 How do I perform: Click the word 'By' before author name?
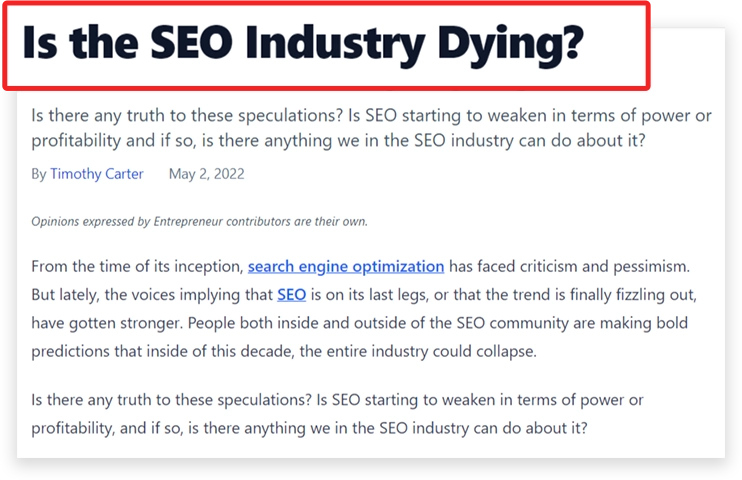coord(39,174)
